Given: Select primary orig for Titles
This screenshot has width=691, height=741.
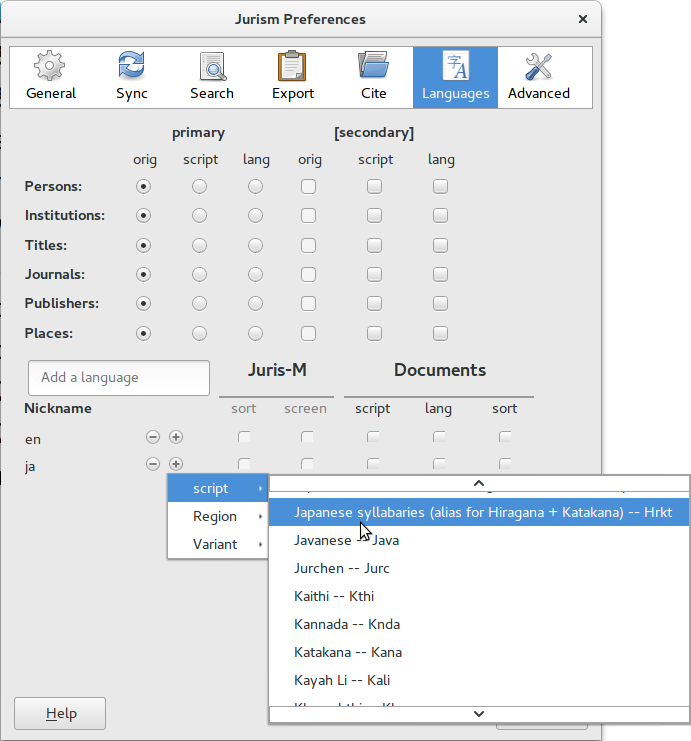Looking at the screenshot, I should click(x=143, y=246).
